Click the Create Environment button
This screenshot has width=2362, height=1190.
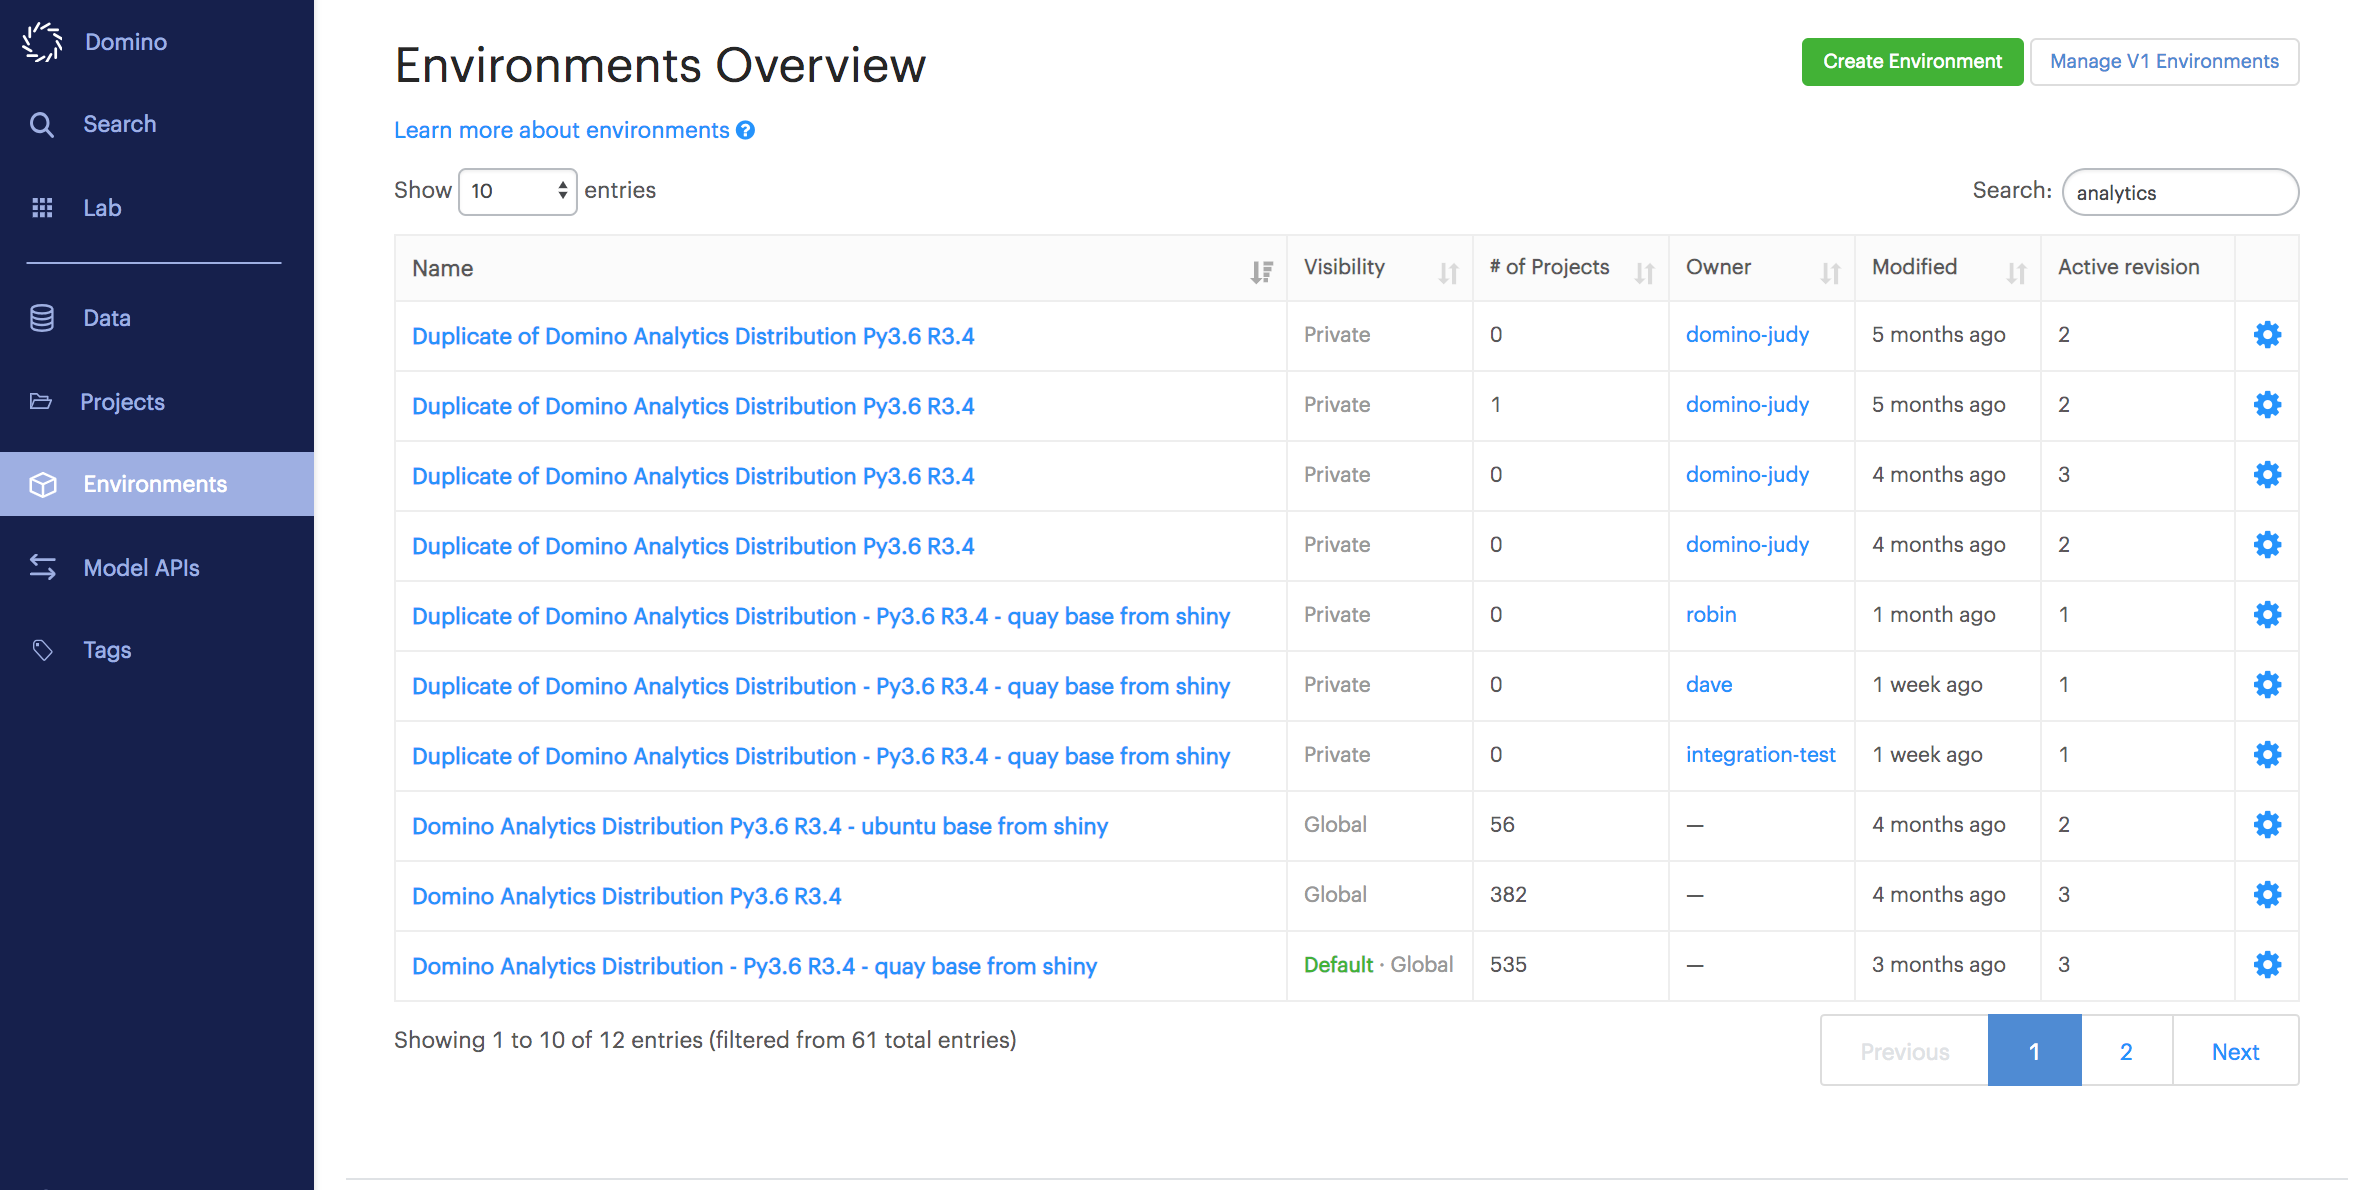click(x=1912, y=62)
